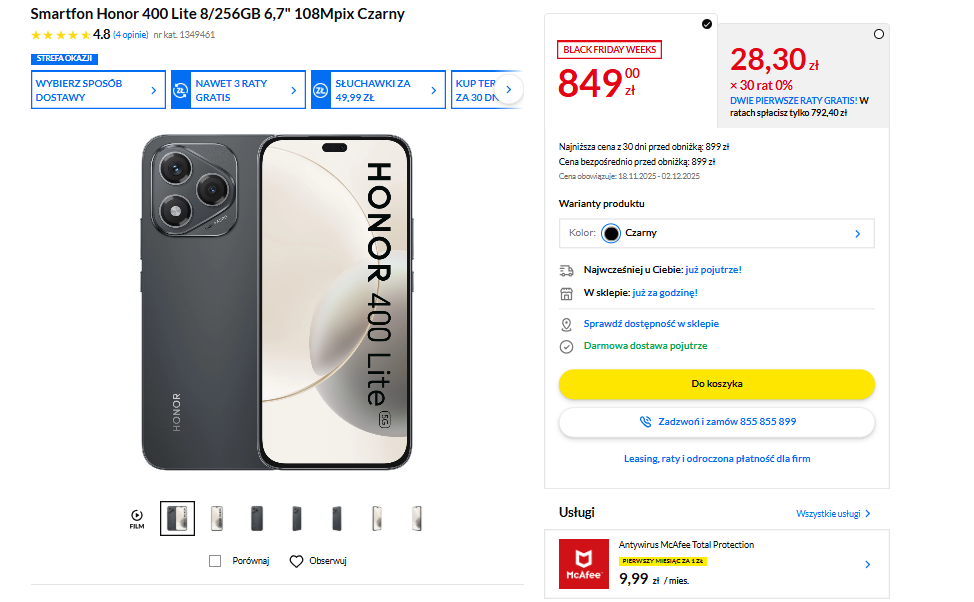
Task: Select the black Czarny color swatch
Action: [x=611, y=233]
